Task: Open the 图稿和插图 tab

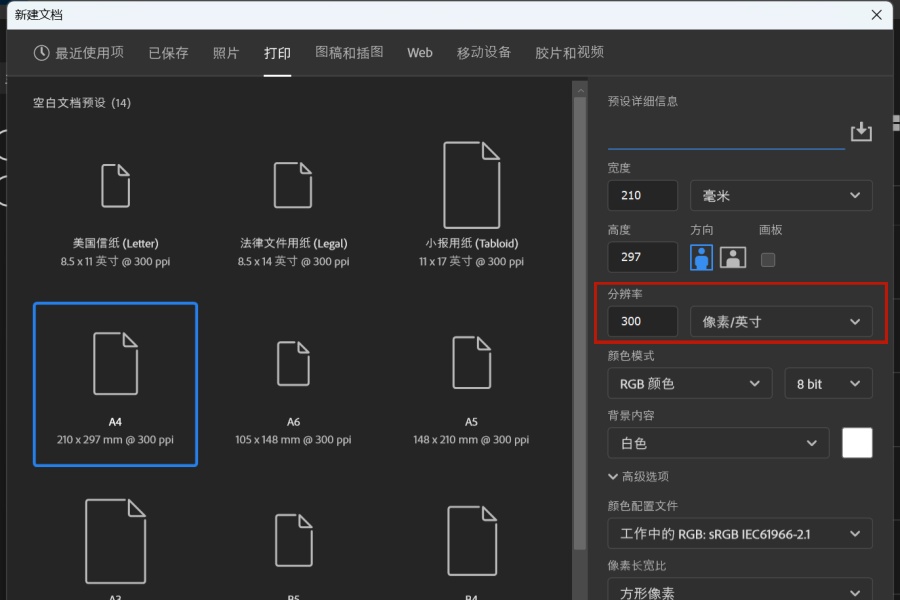Action: pyautogui.click(x=349, y=52)
